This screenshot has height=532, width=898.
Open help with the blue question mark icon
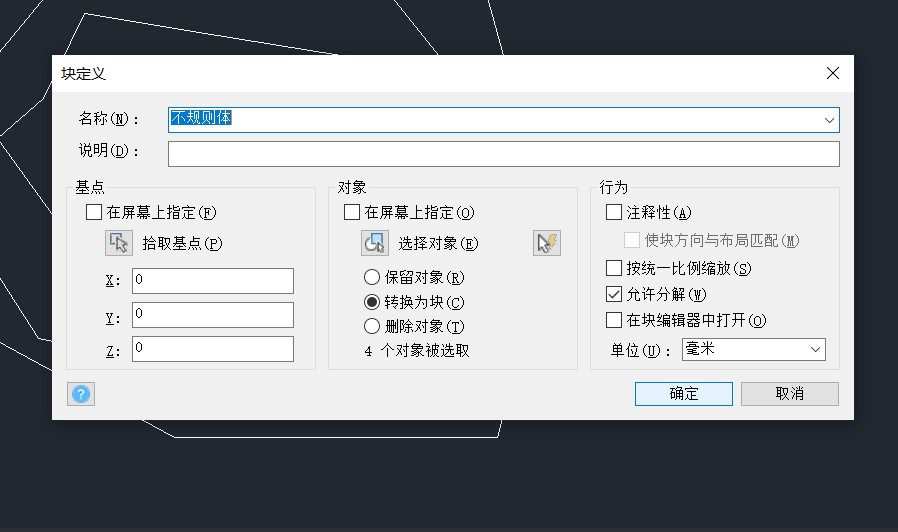pos(81,394)
